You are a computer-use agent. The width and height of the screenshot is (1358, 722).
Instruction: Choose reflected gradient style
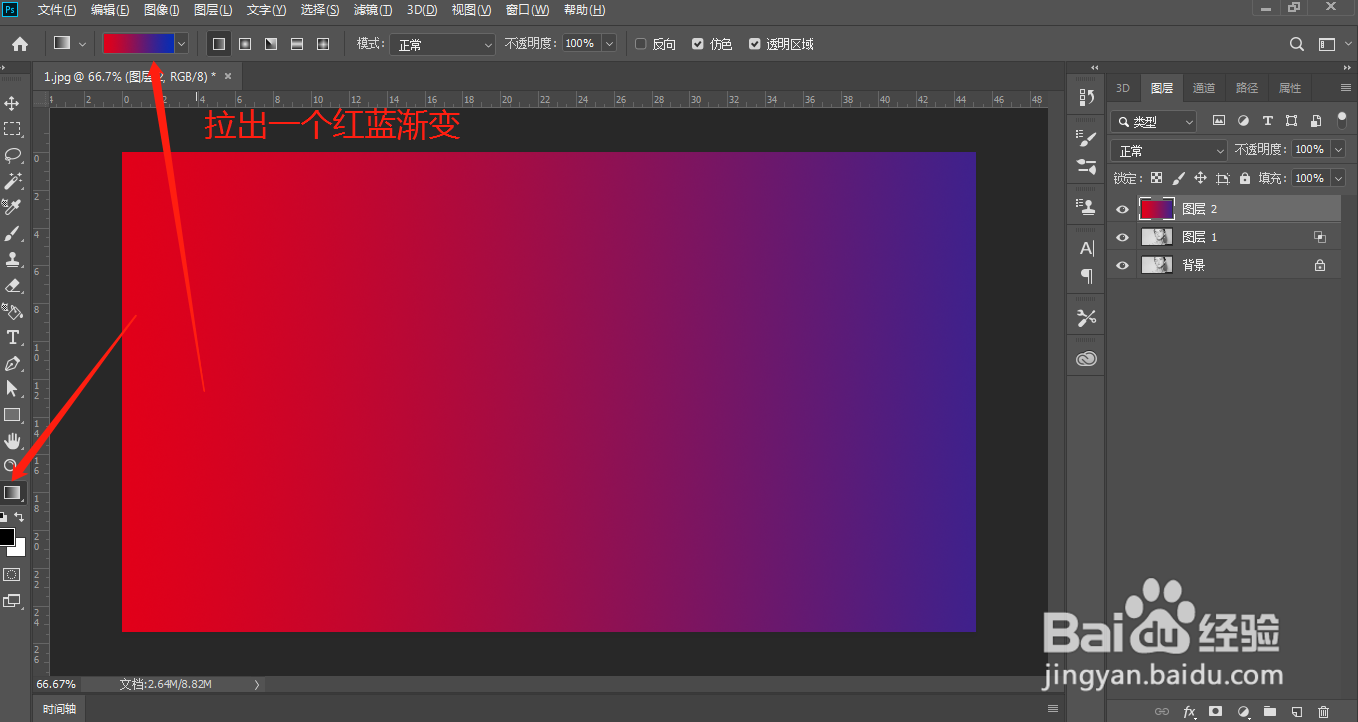pyautogui.click(x=297, y=44)
